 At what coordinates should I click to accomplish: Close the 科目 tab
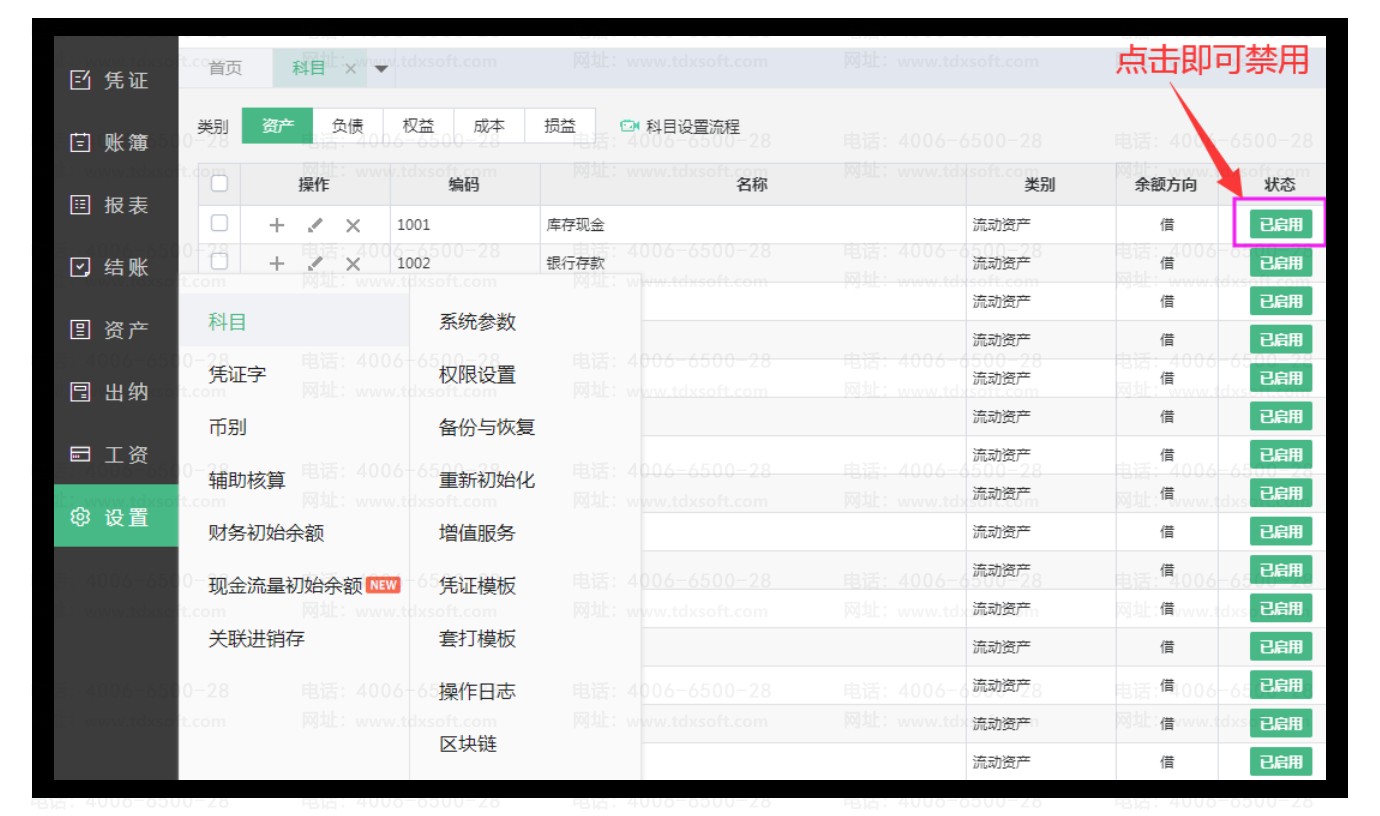pyautogui.click(x=350, y=69)
